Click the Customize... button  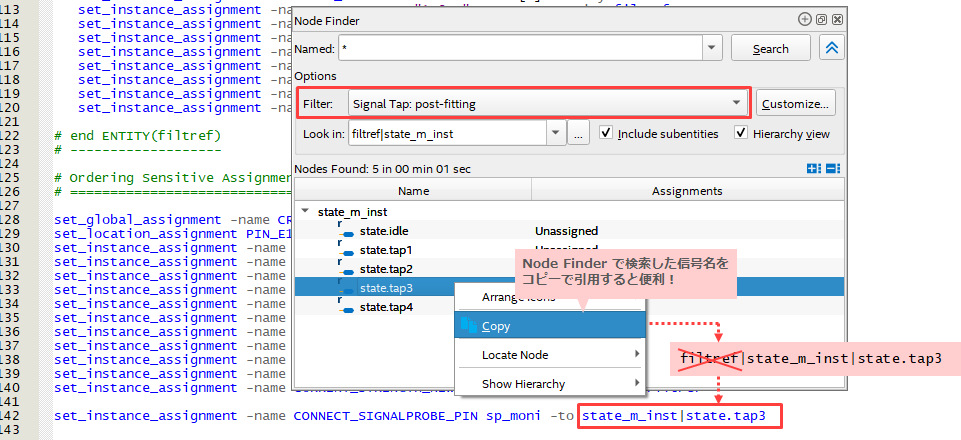(795, 104)
